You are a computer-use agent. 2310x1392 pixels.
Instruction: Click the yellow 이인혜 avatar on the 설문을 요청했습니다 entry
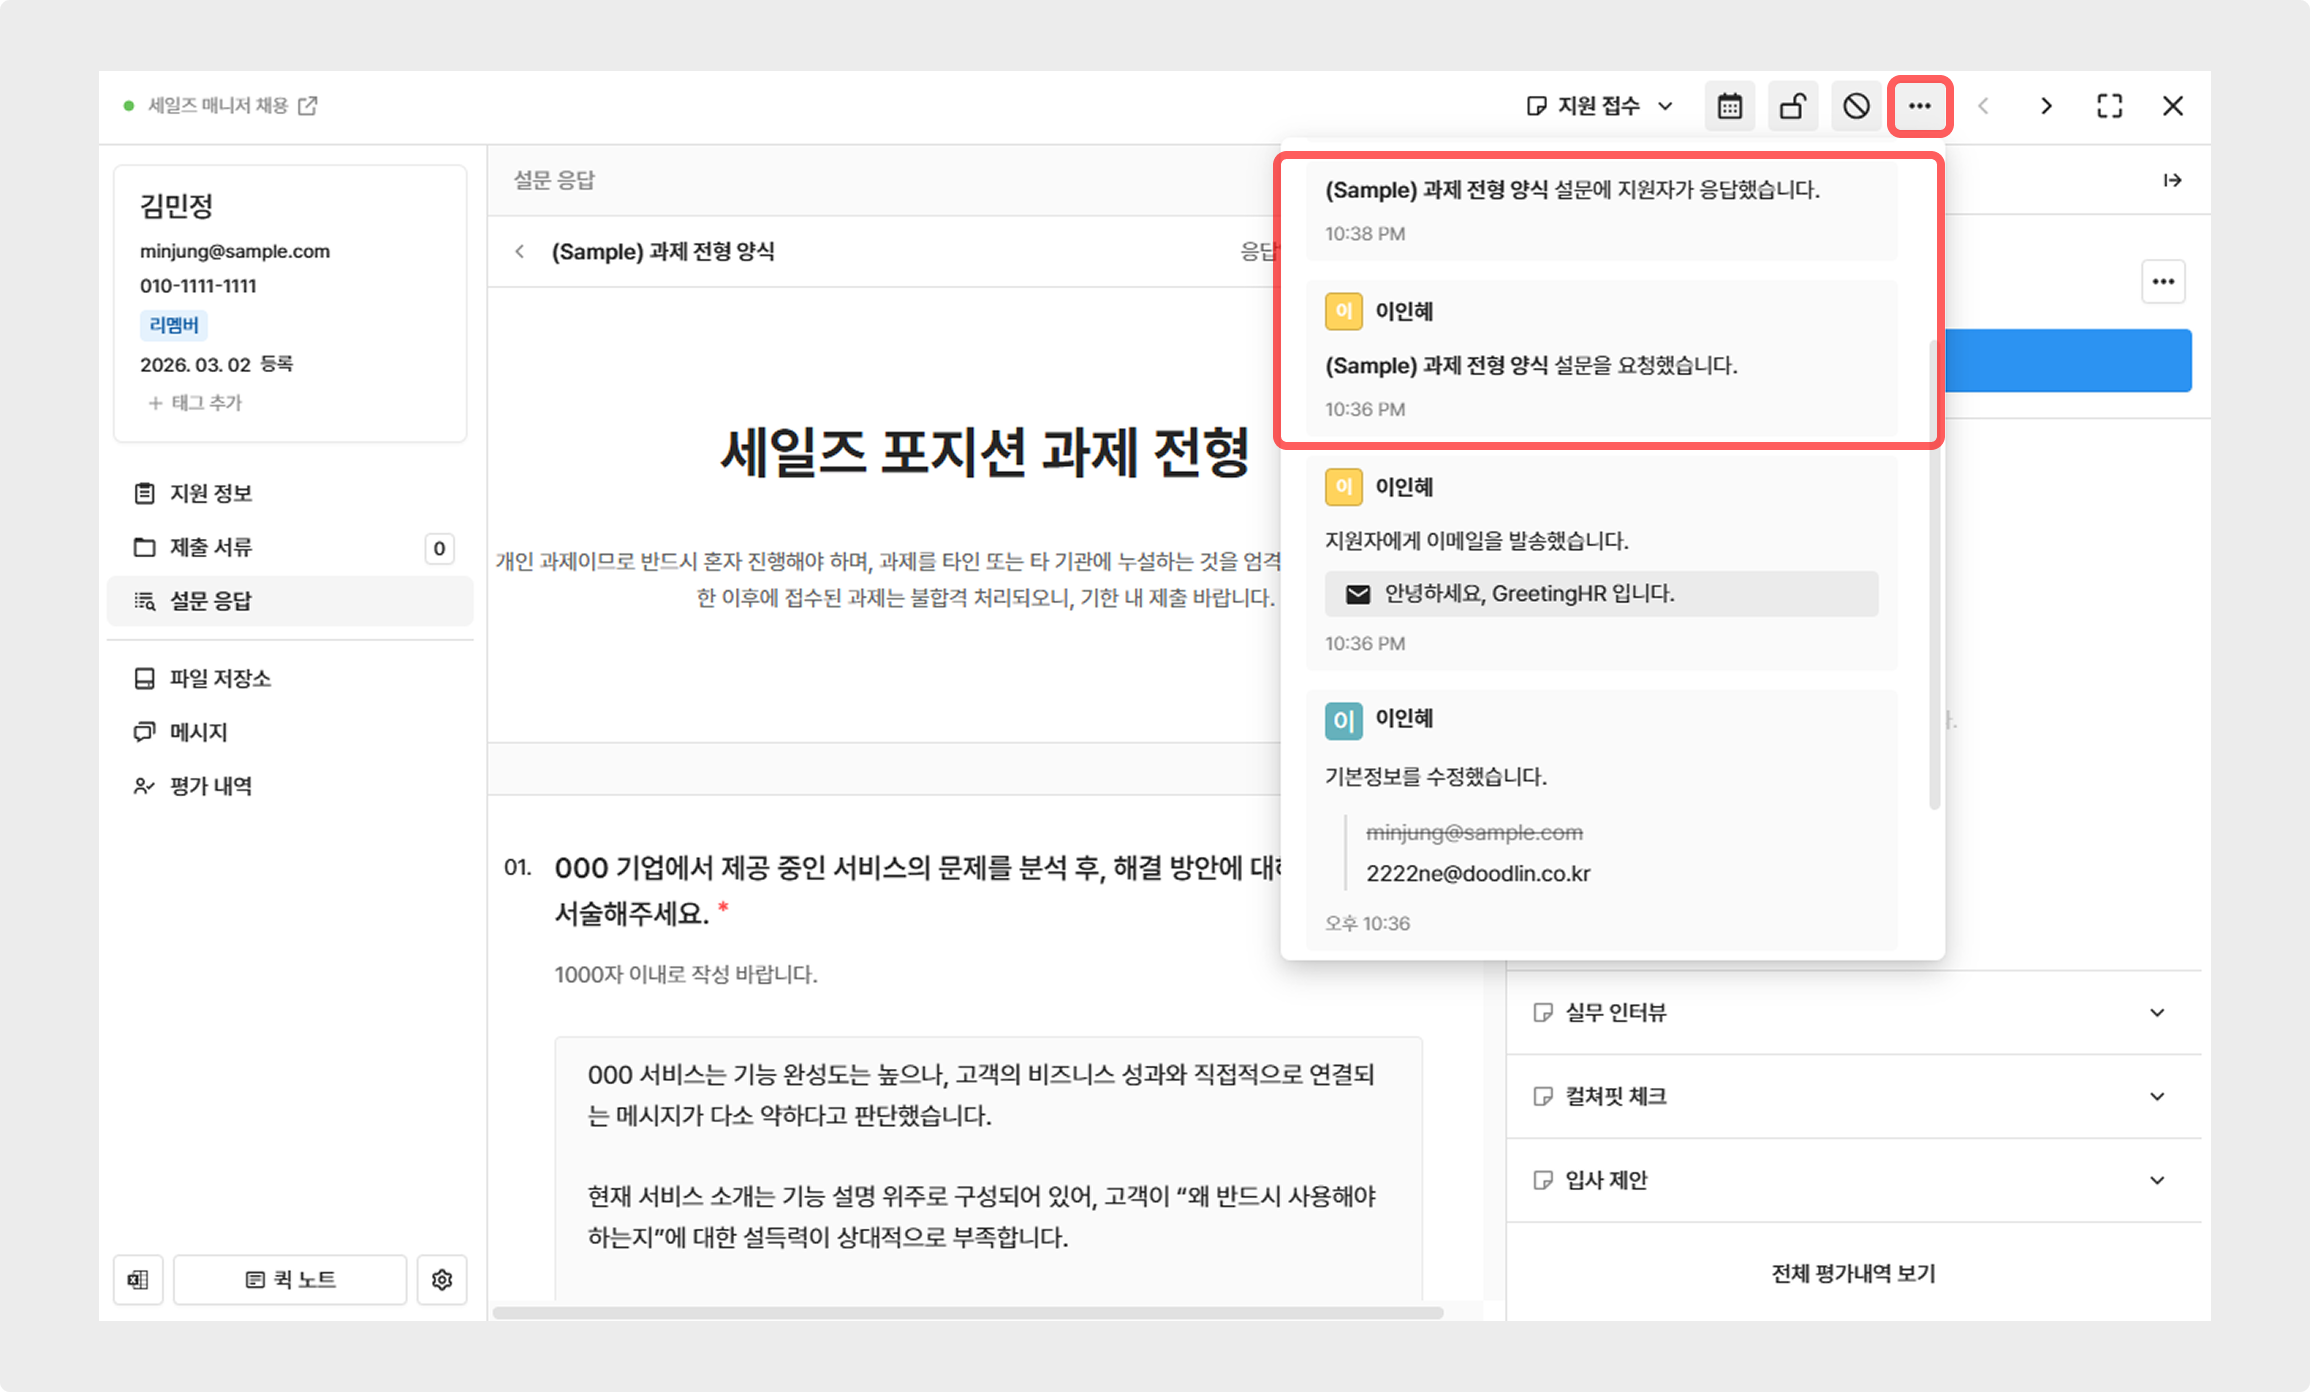pos(1343,312)
